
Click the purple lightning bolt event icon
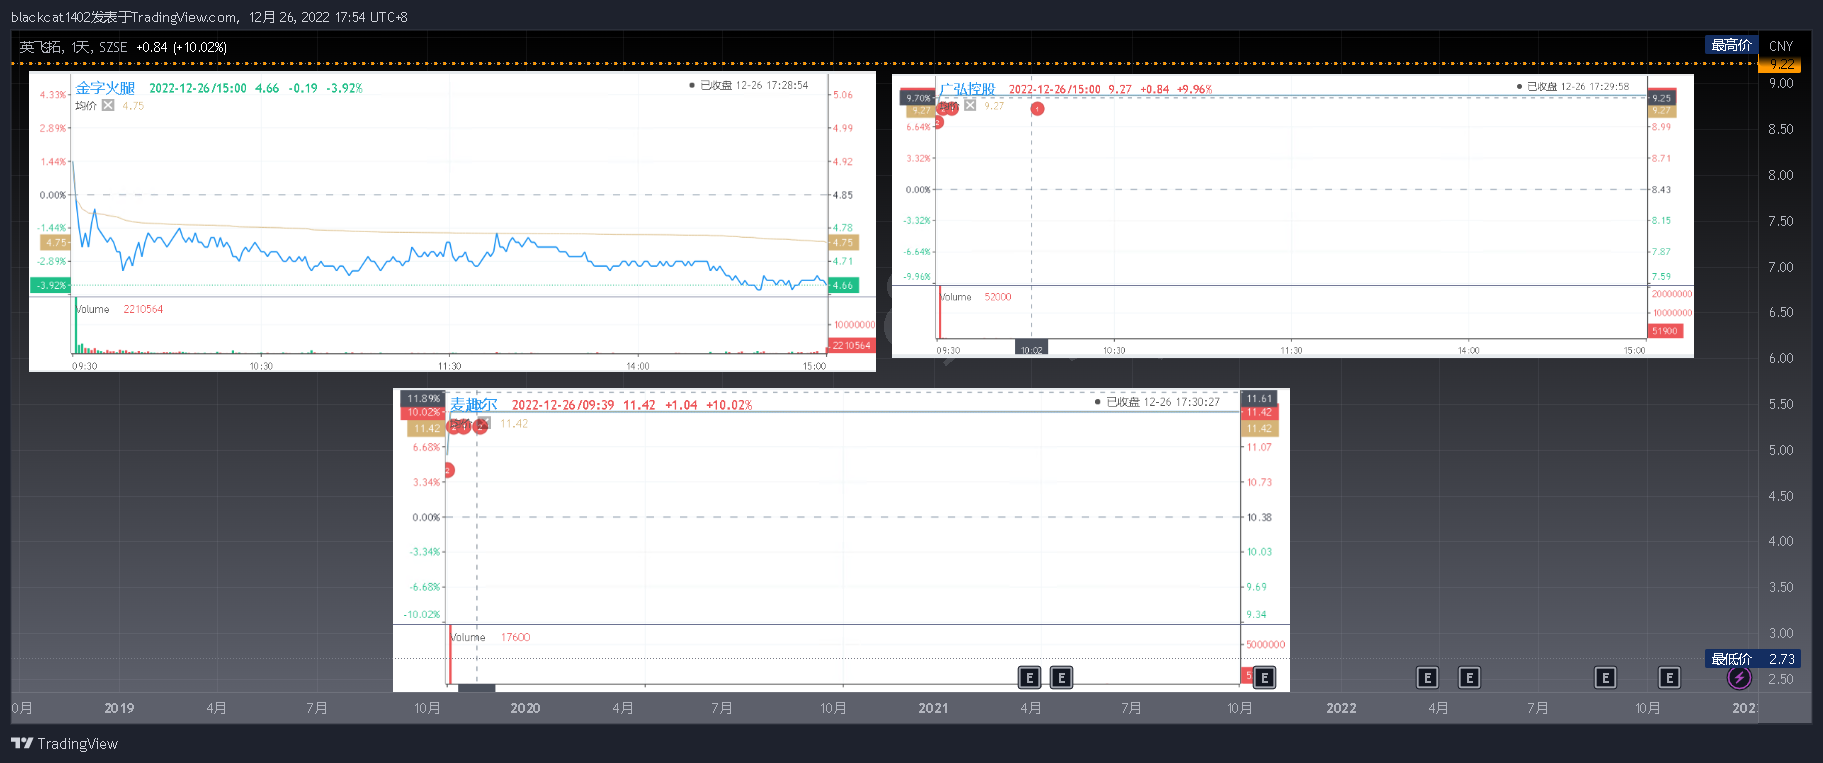click(x=1739, y=678)
